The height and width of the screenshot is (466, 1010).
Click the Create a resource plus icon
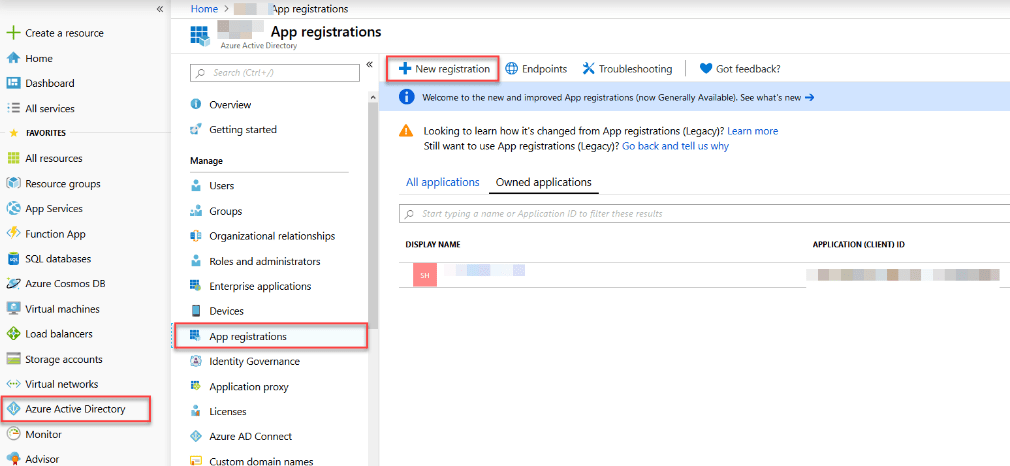tap(13, 33)
